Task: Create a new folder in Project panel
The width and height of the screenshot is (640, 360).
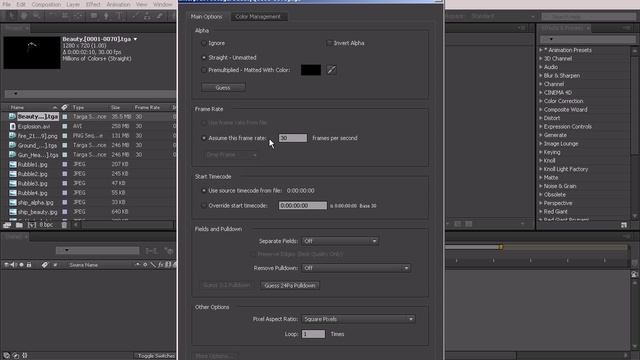Action: coord(19,225)
